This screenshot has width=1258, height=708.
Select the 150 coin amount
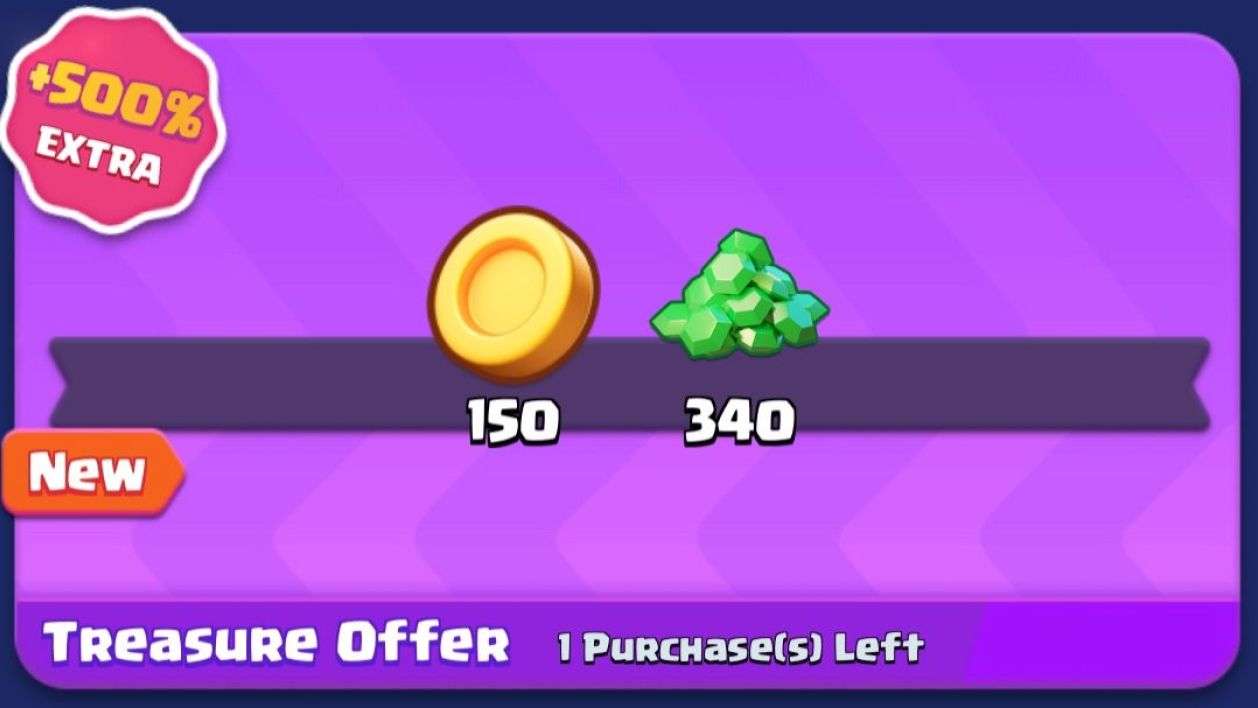514,423
